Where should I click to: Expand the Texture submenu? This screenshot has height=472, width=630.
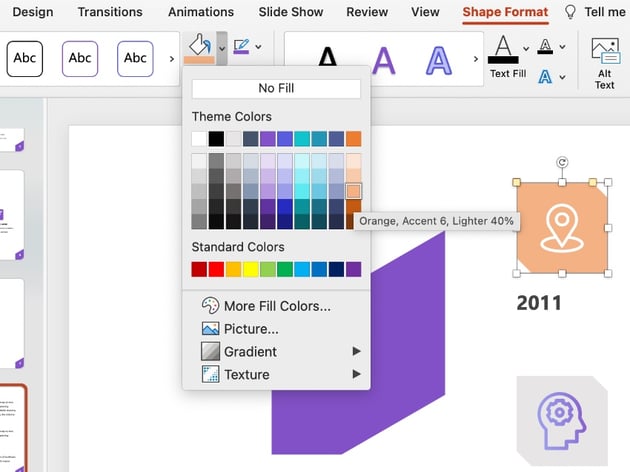coord(357,374)
